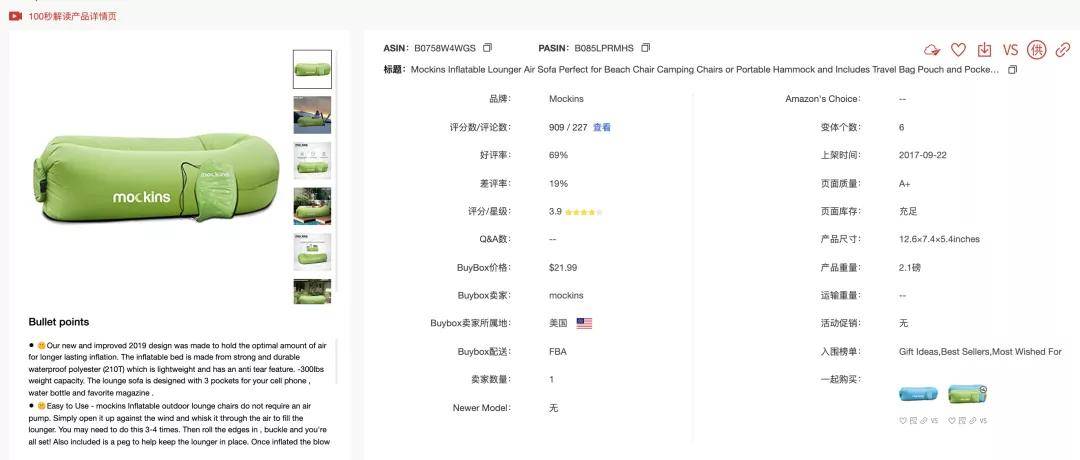
Task: Select the second thumbnail with sunset scene
Action: tap(312, 115)
